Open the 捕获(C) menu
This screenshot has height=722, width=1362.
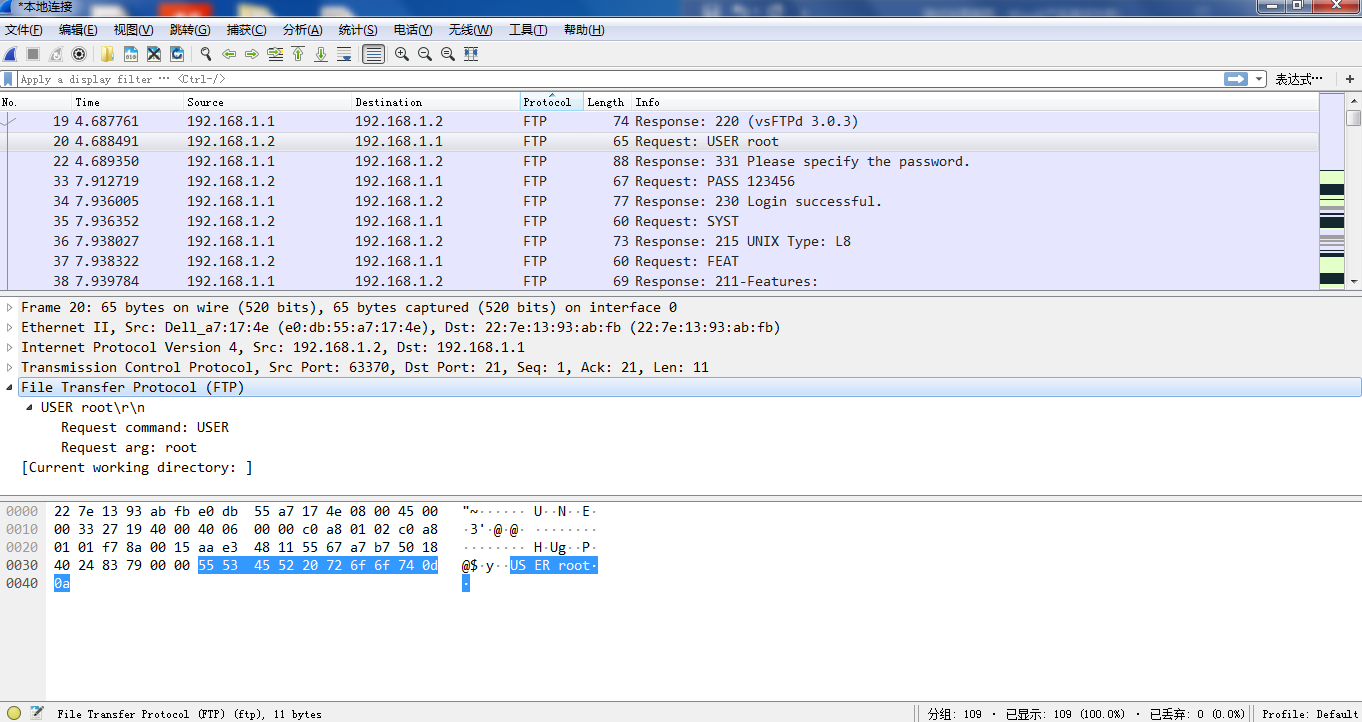[246, 30]
